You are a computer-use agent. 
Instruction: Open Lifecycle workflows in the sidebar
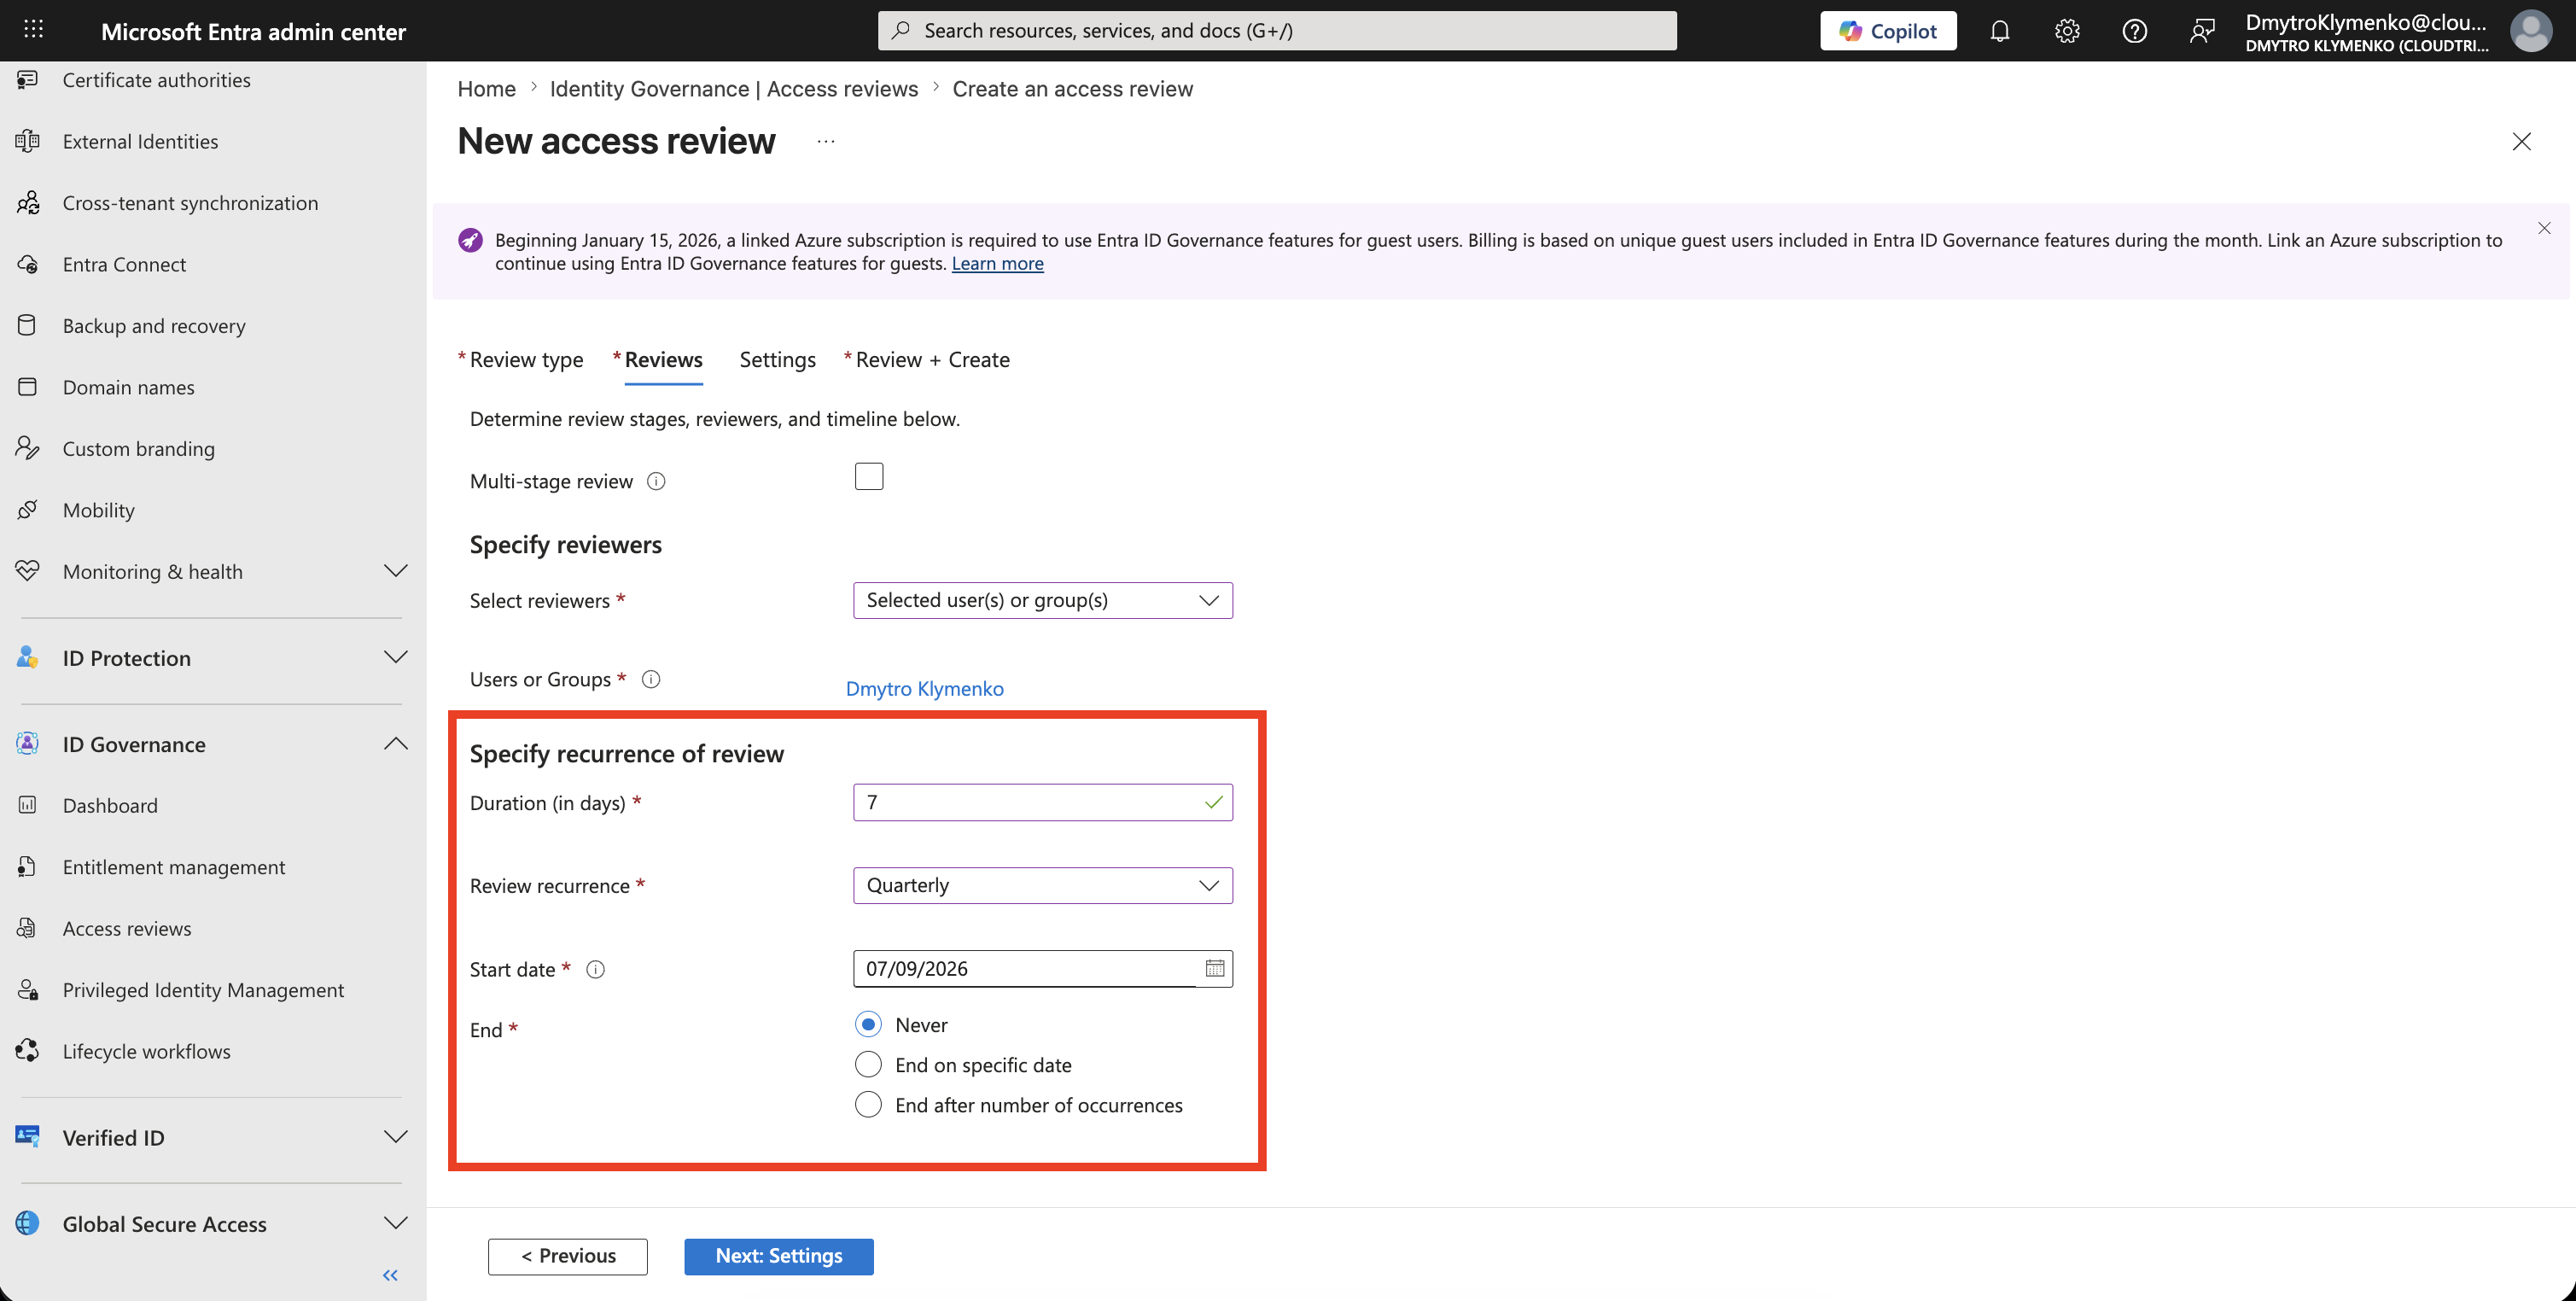coord(147,1051)
